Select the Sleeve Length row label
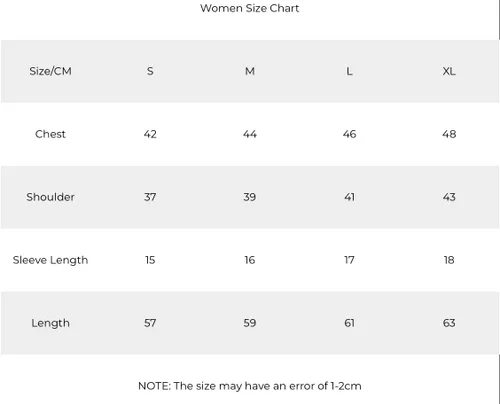500x404 pixels. point(50,260)
